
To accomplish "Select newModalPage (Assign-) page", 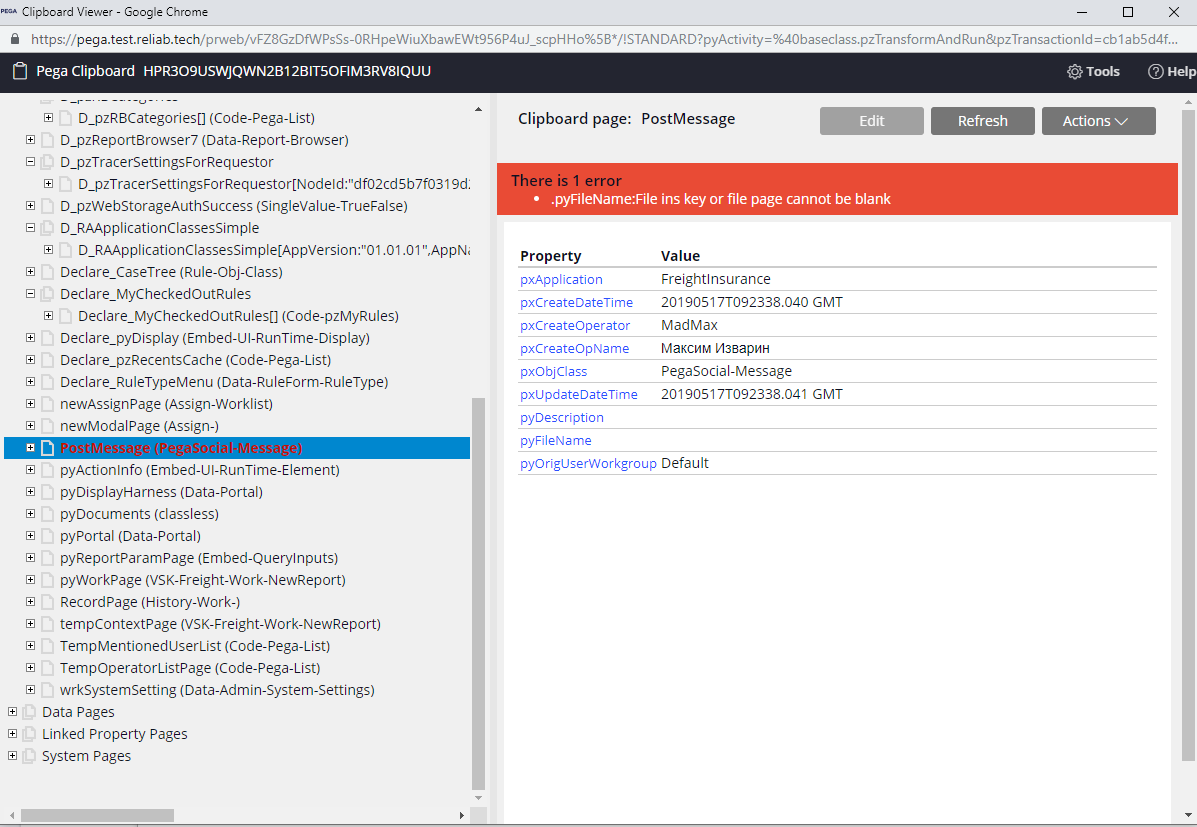I will [139, 426].
